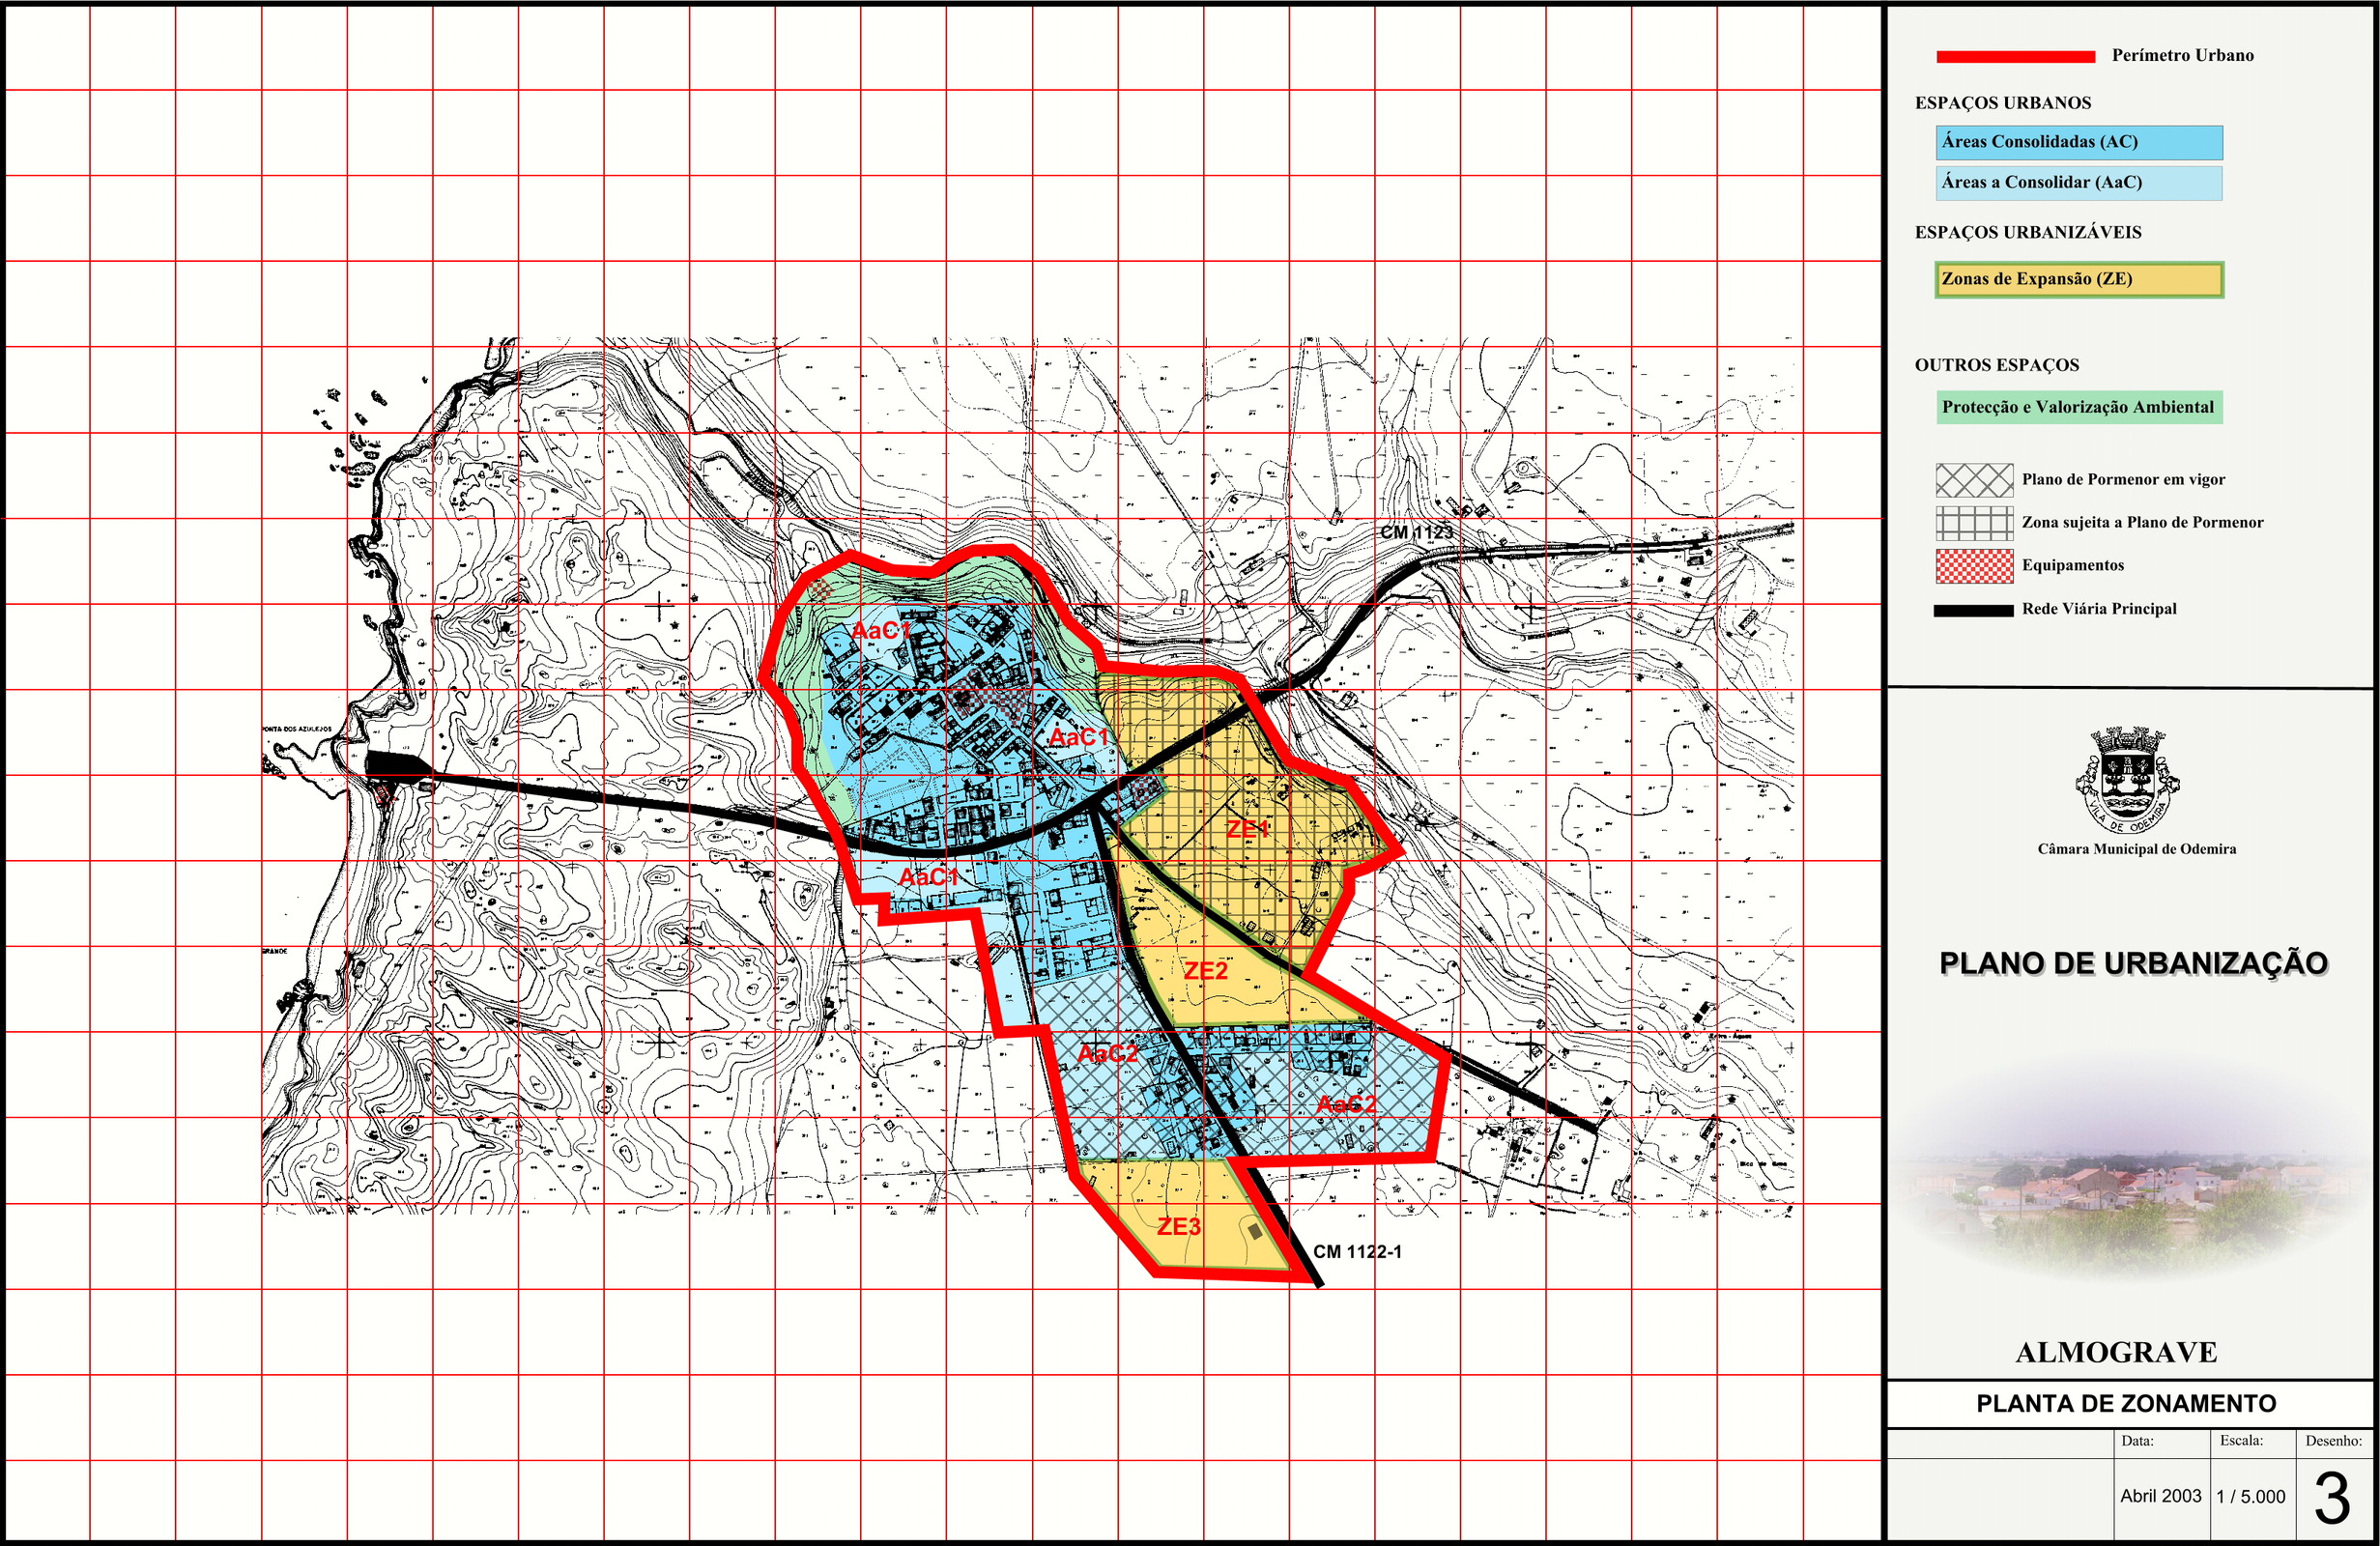
Task: Click the Plano de Pormenor em vigor hatch icon
Action: tap(1973, 480)
